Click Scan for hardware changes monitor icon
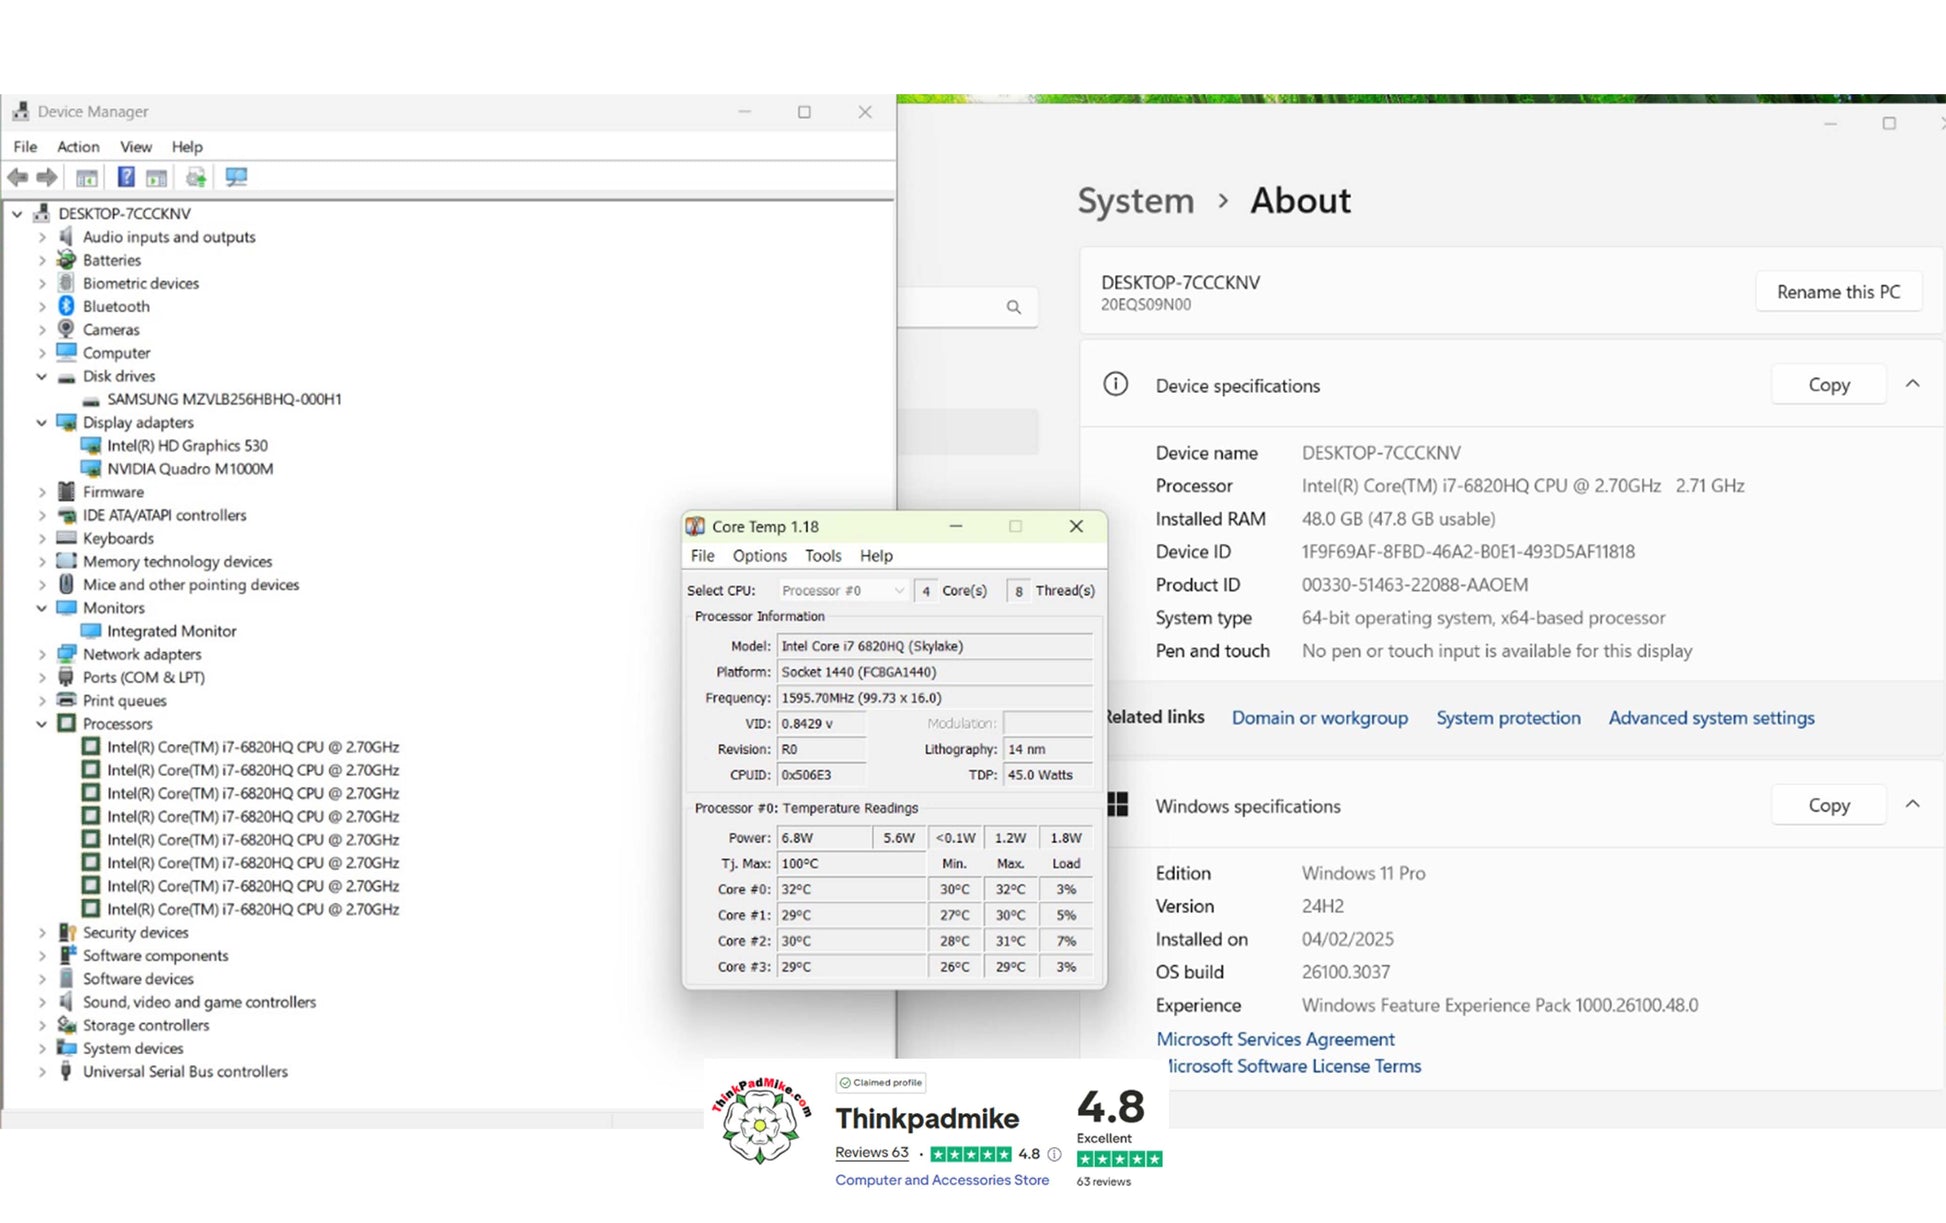The height and width of the screenshot is (1223, 1946). click(236, 177)
